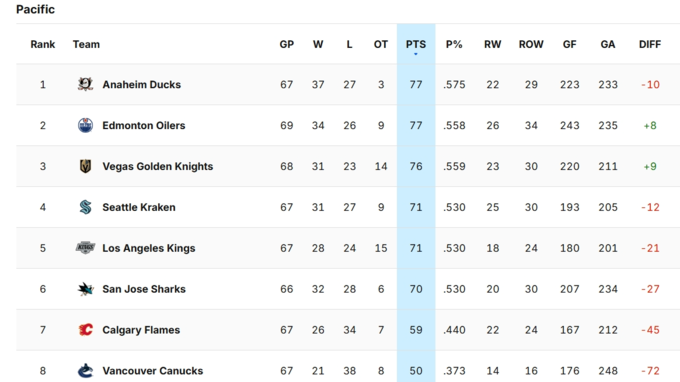The height and width of the screenshot is (382, 680).
Task: Click the Vancouver Canucks logo icon
Action: click(x=85, y=371)
